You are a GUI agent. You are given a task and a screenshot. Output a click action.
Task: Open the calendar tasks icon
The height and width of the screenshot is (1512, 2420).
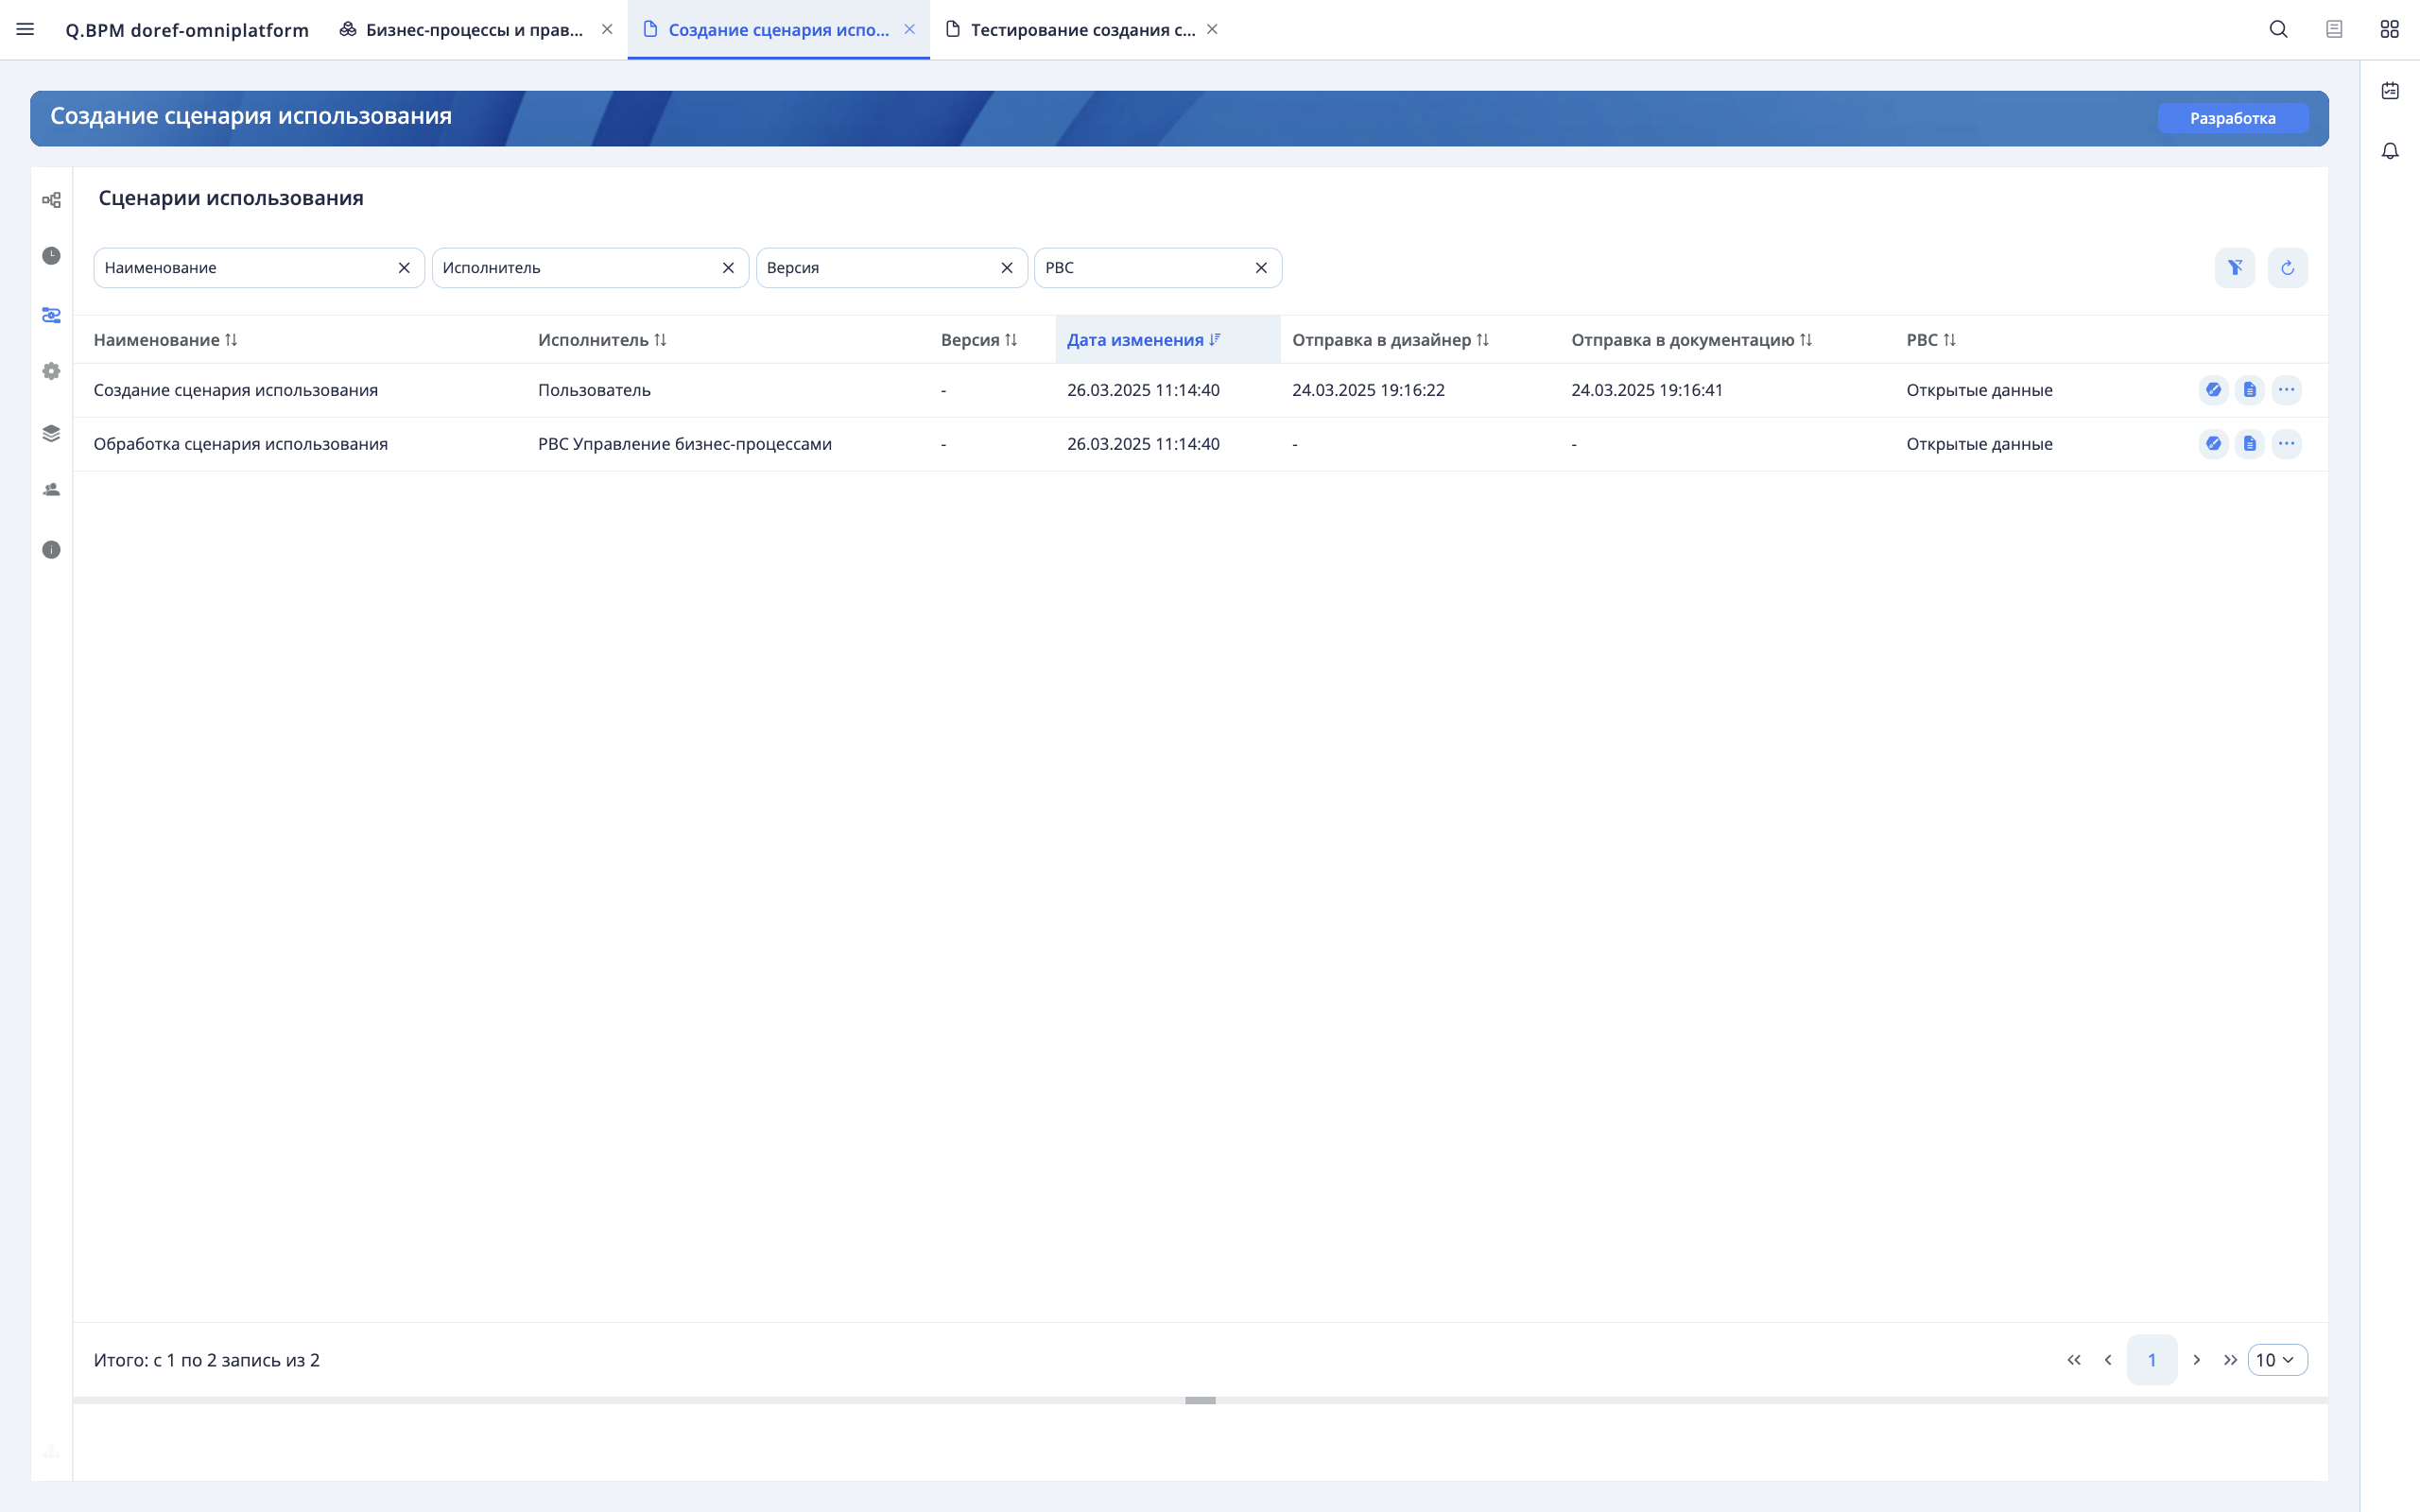tap(2390, 91)
